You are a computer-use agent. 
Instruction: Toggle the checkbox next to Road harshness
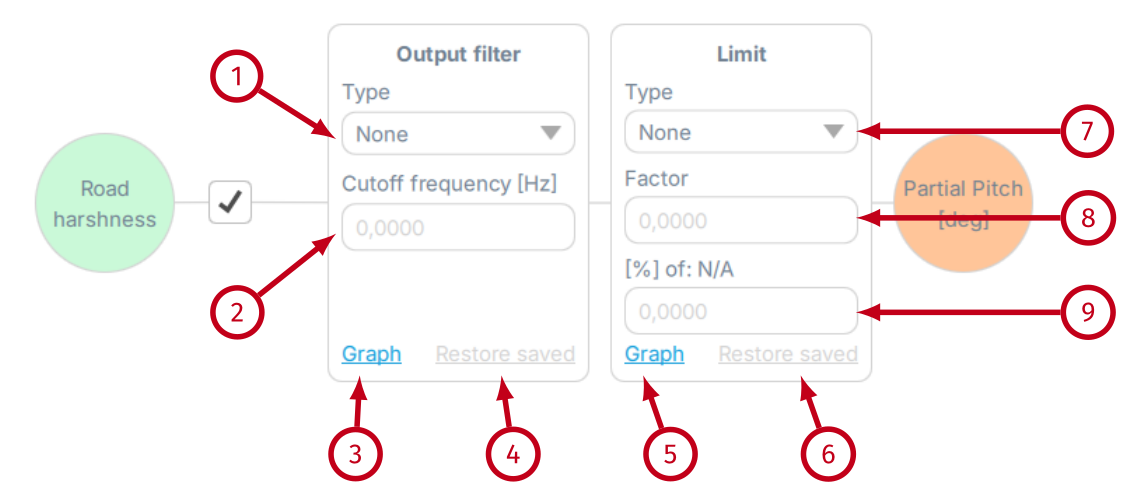(230, 203)
